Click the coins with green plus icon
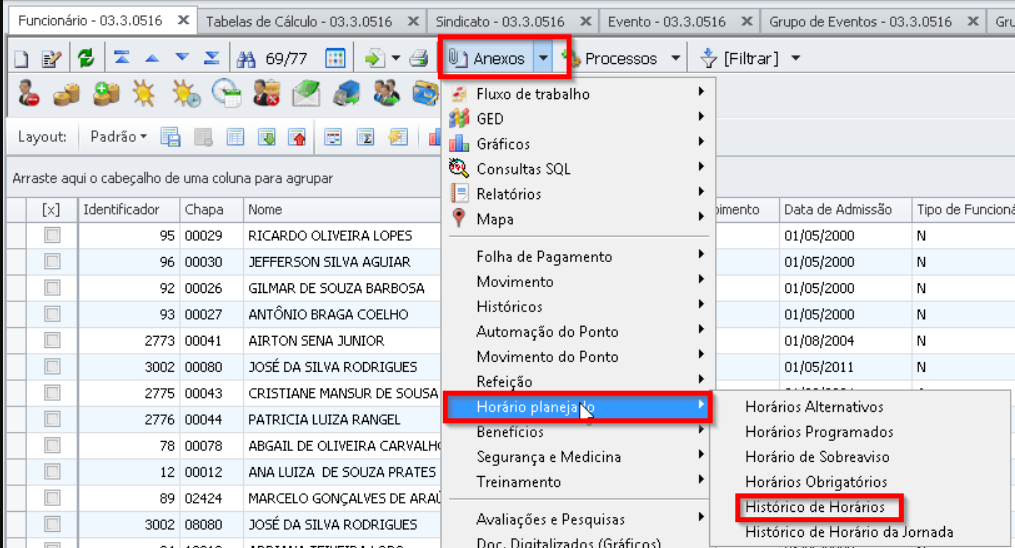Screen dimensions: 1015x548 point(106,94)
